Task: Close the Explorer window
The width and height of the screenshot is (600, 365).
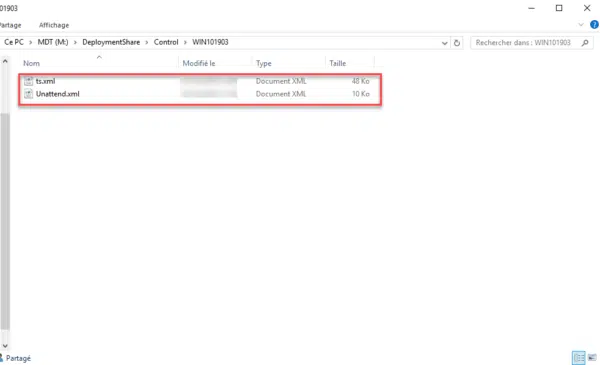Action: pyautogui.click(x=587, y=8)
